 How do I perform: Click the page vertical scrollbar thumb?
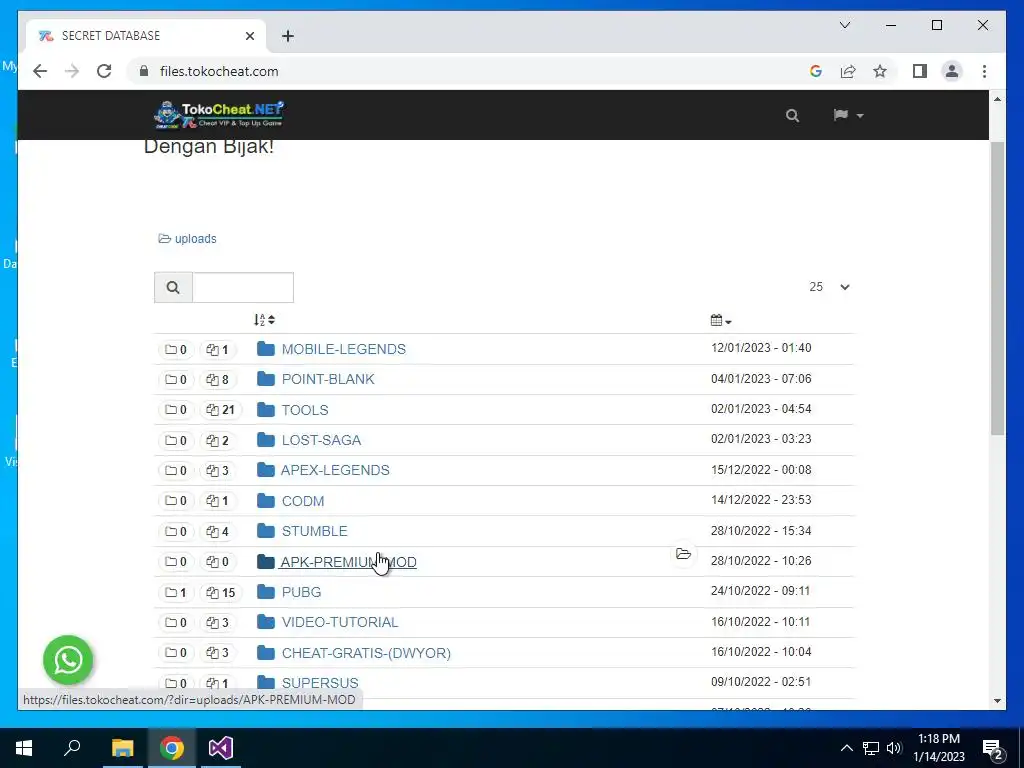(x=997, y=287)
